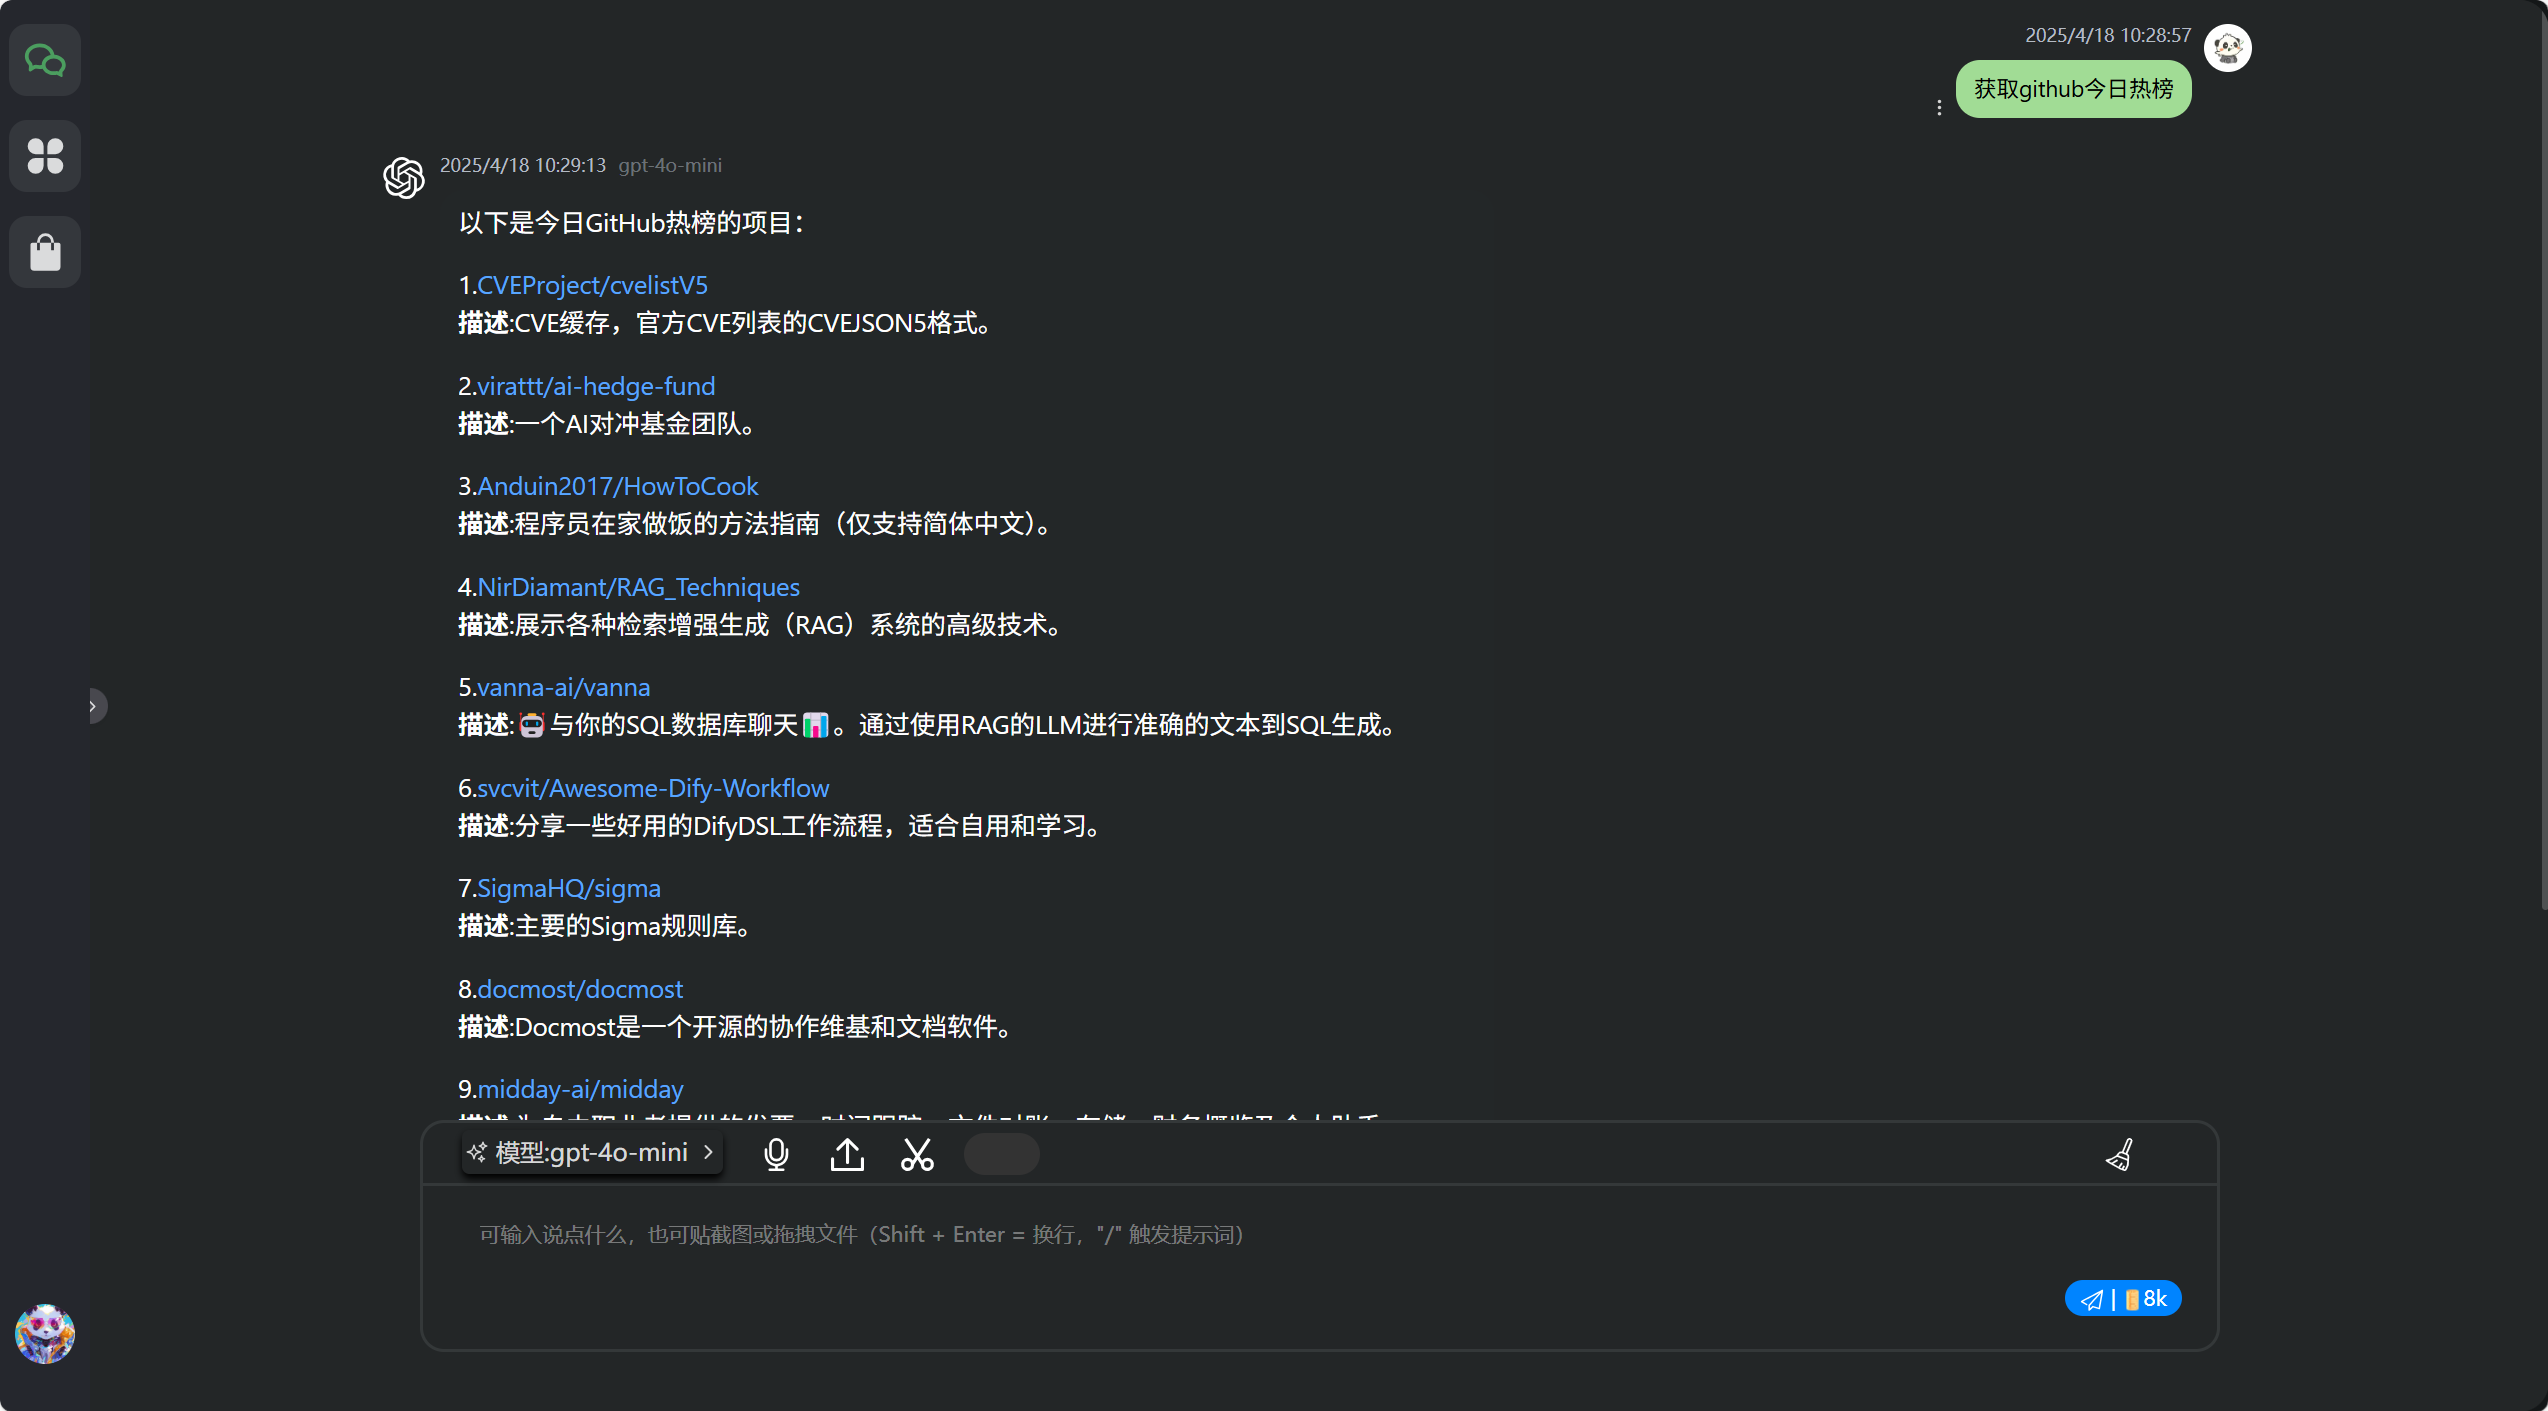Open the svcvit/Awesome-Dify-Workflow link
The height and width of the screenshot is (1411, 2548).
point(652,788)
